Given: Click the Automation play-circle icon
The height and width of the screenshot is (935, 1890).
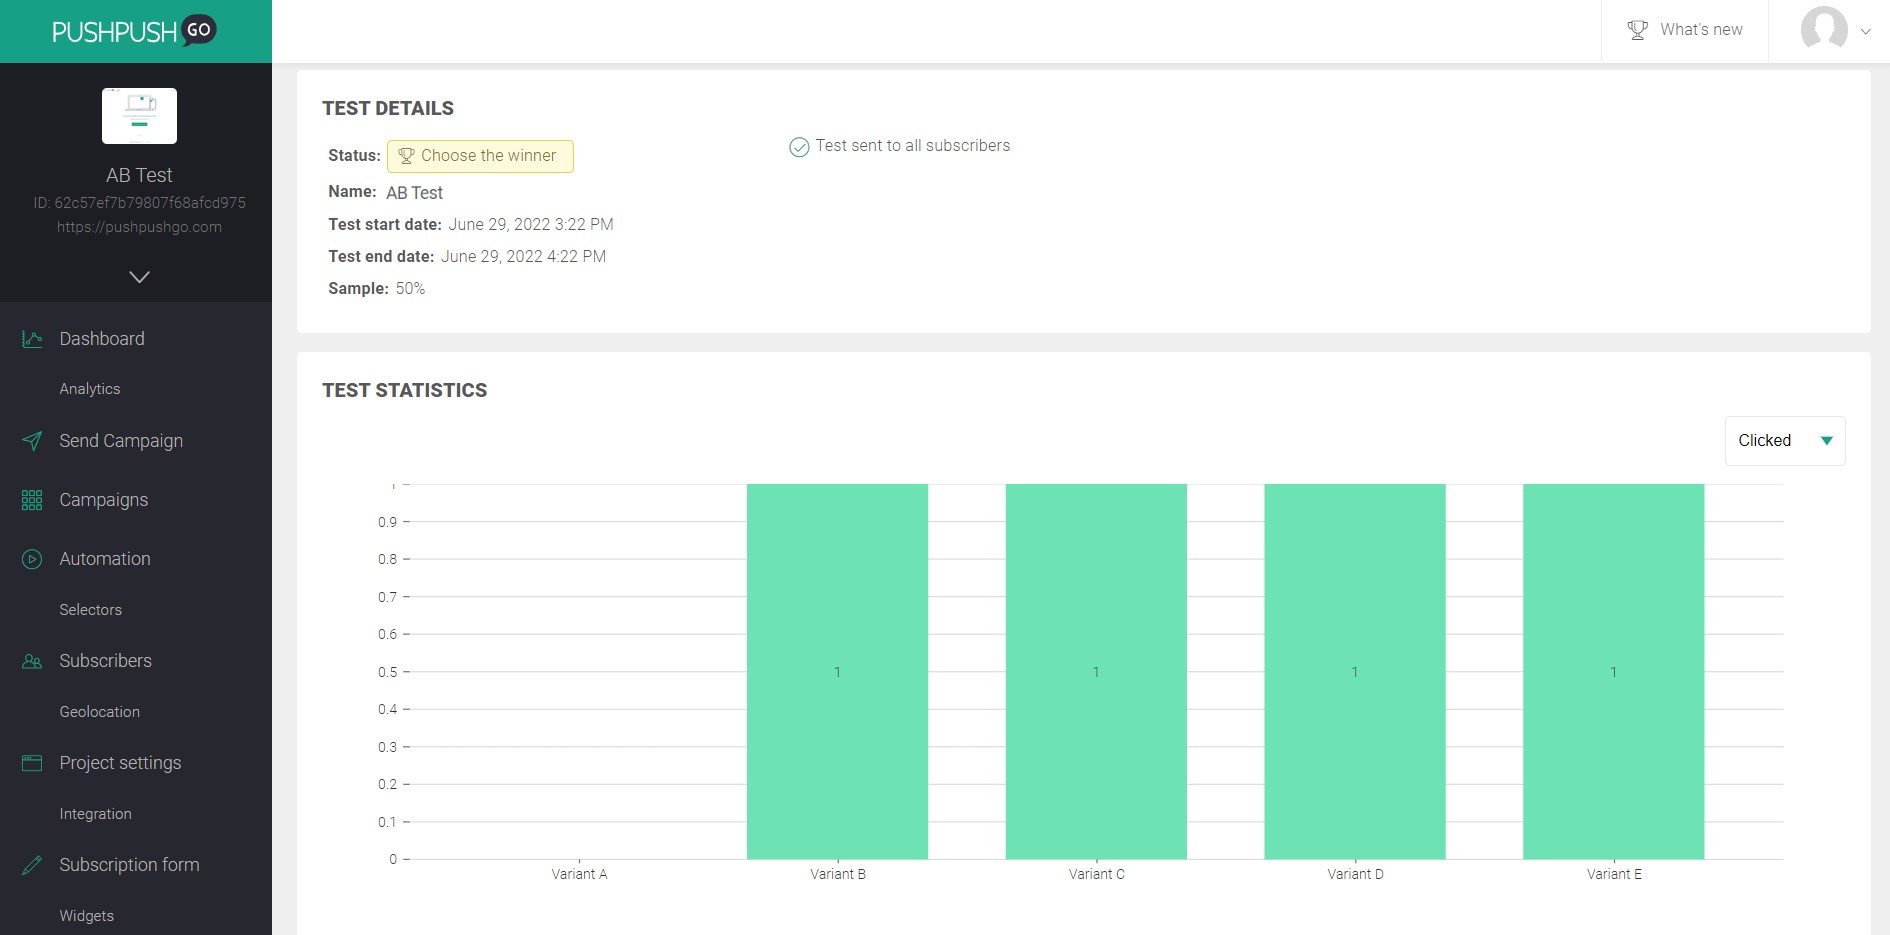Looking at the screenshot, I should [32, 559].
